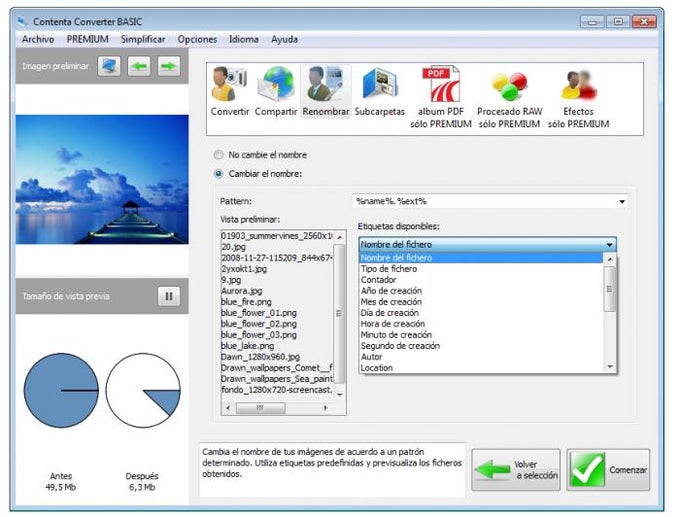Viewport: 680px width, 517px height.
Task: Select 'blue_flower_01.png' in preview list
Action: click(259, 313)
